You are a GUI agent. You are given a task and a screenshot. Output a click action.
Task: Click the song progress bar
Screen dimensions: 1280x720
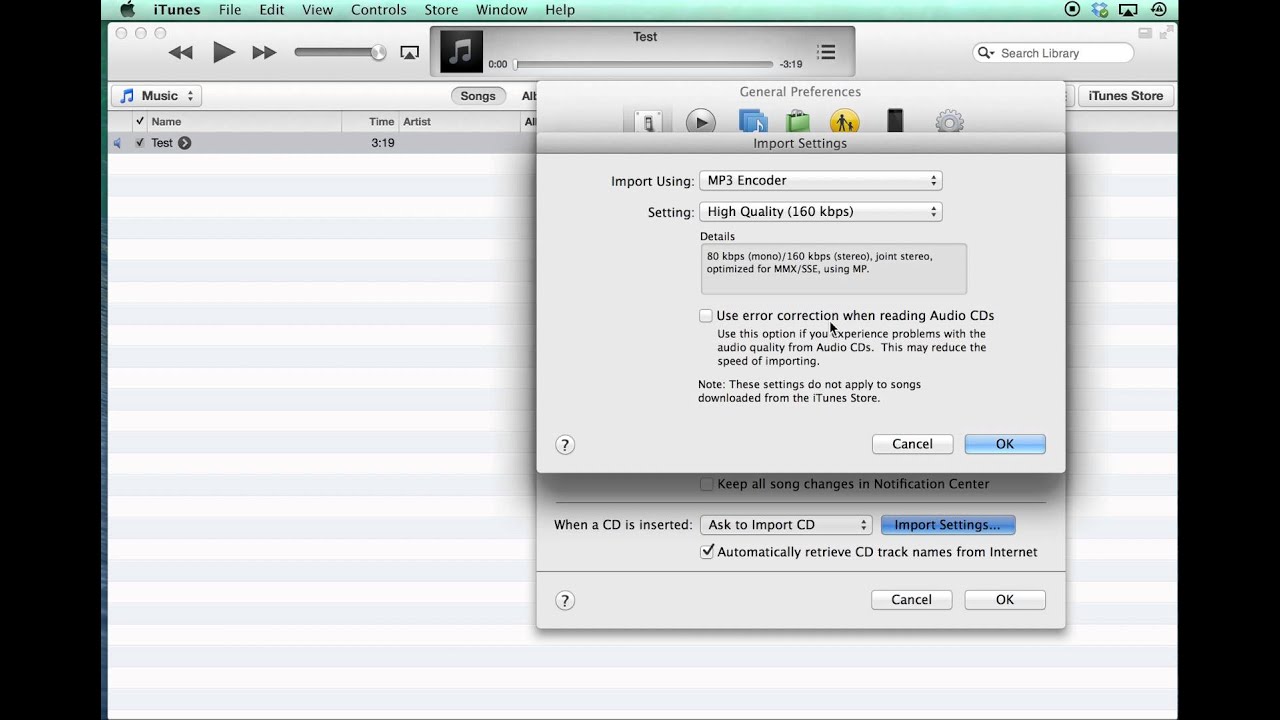pyautogui.click(x=644, y=64)
